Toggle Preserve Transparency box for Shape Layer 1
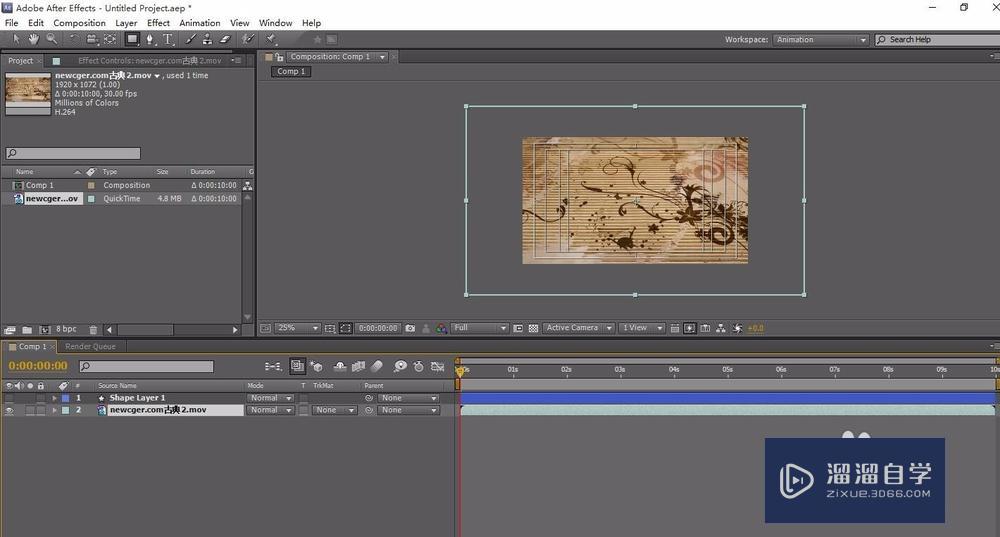Image resolution: width=1000 pixels, height=537 pixels. pyautogui.click(x=304, y=398)
